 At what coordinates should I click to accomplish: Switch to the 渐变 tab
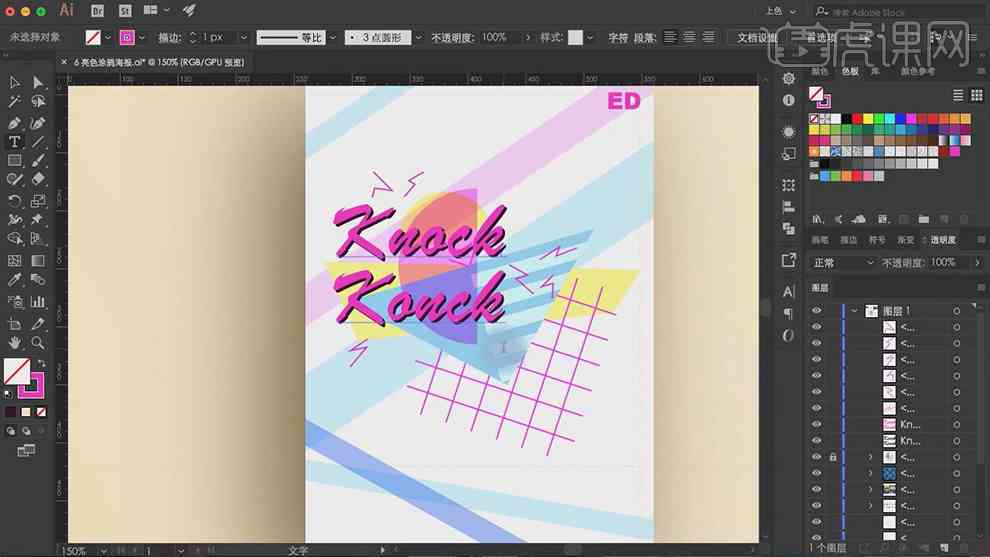905,240
